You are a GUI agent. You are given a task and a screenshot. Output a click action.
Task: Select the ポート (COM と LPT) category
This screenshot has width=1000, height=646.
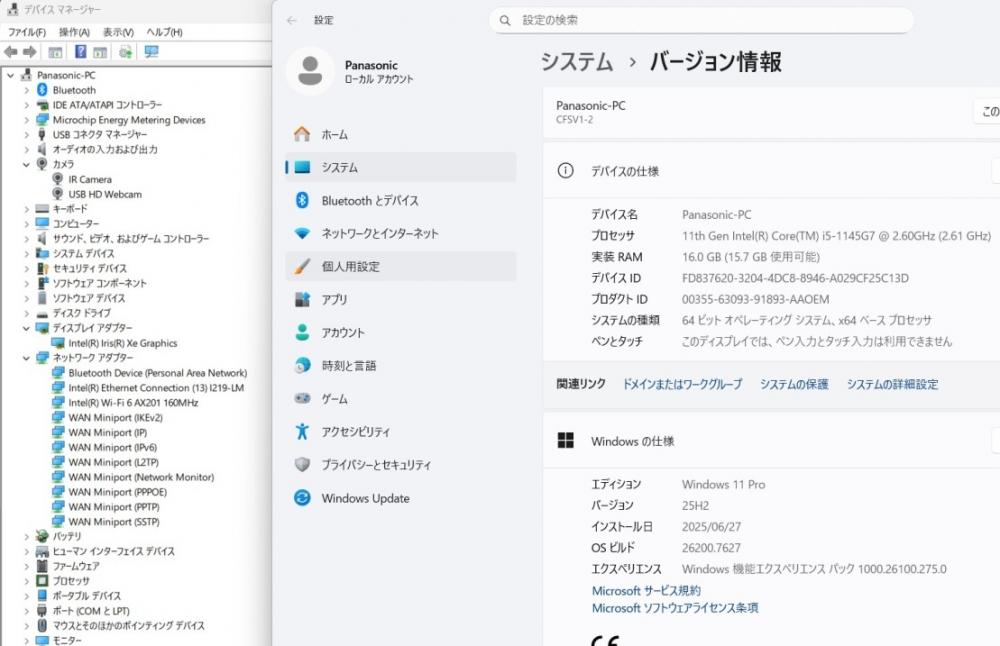pyautogui.click(x=91, y=611)
